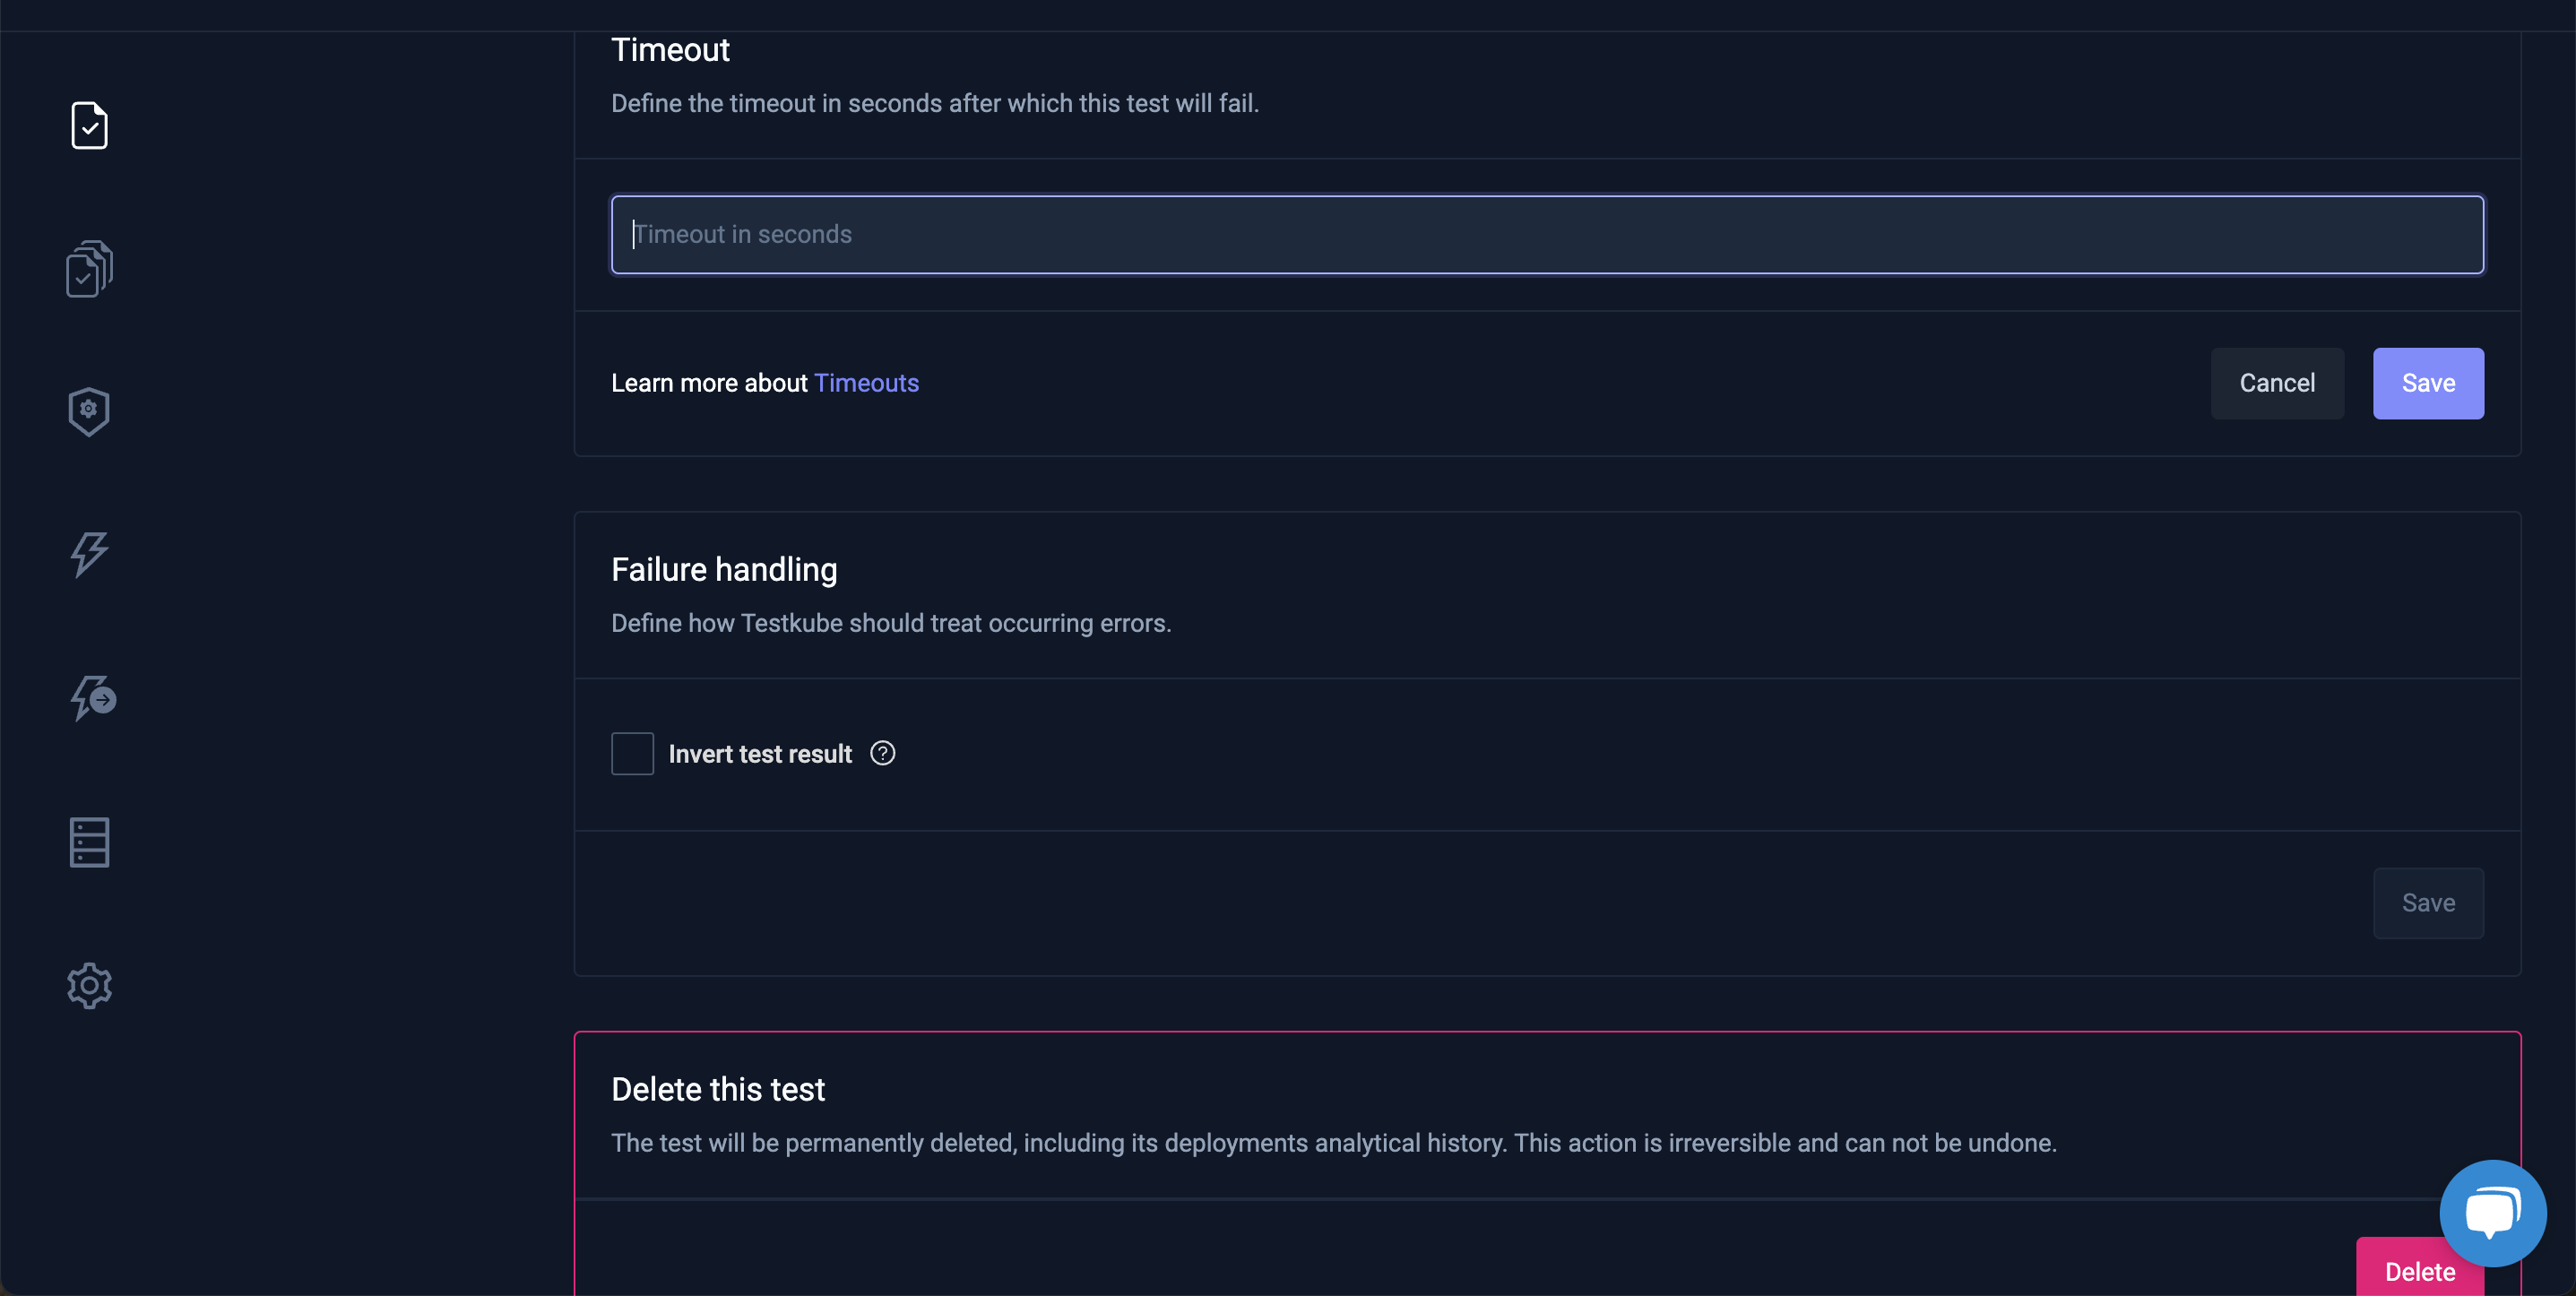Open the Test Suites sidebar icon
The image size is (2576, 1296).
[89, 268]
